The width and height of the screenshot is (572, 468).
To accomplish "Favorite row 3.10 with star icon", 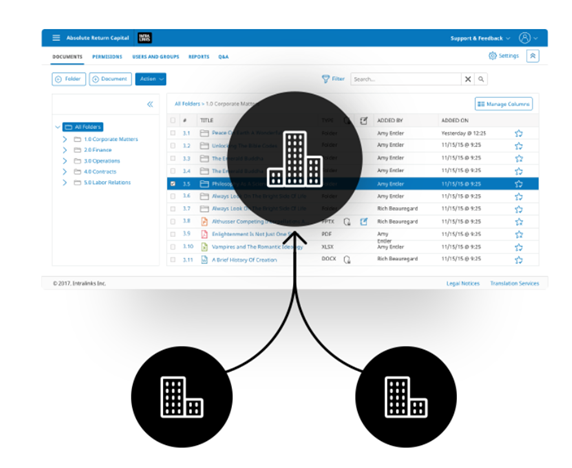I will coord(518,247).
